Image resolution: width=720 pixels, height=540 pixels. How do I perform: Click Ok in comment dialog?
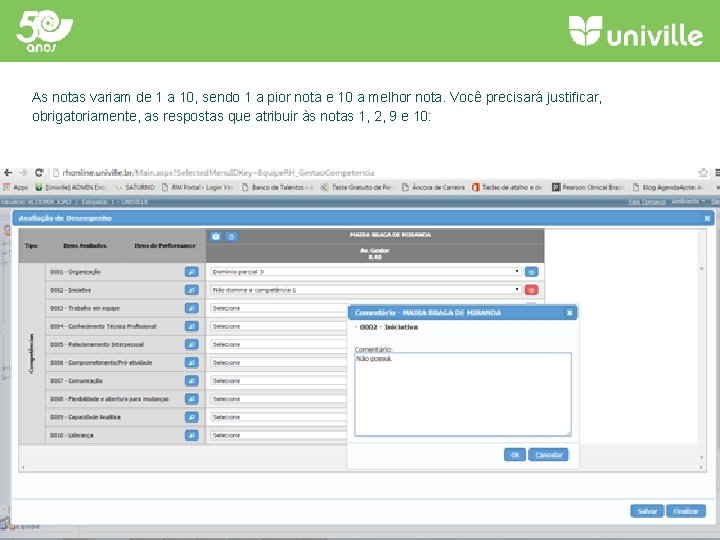pos(515,455)
